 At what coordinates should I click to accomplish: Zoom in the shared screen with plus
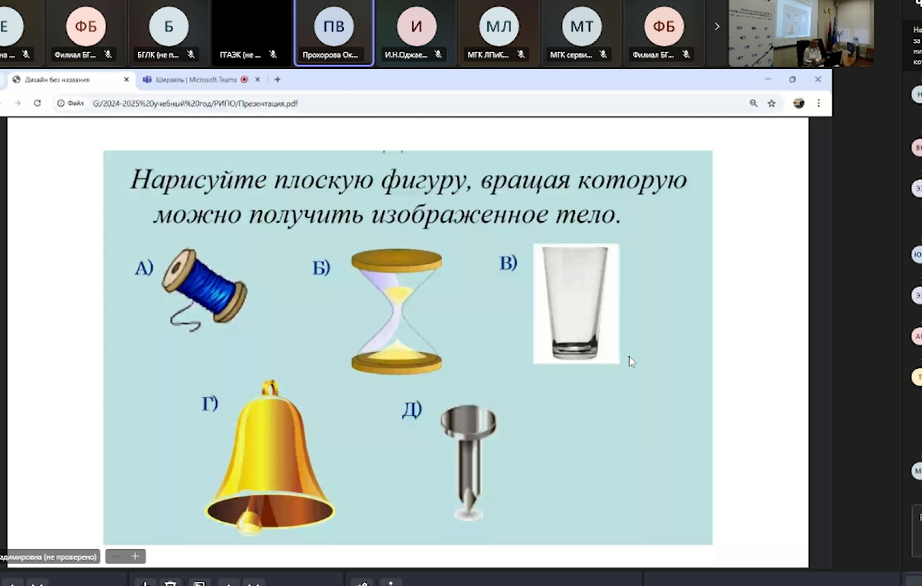135,556
